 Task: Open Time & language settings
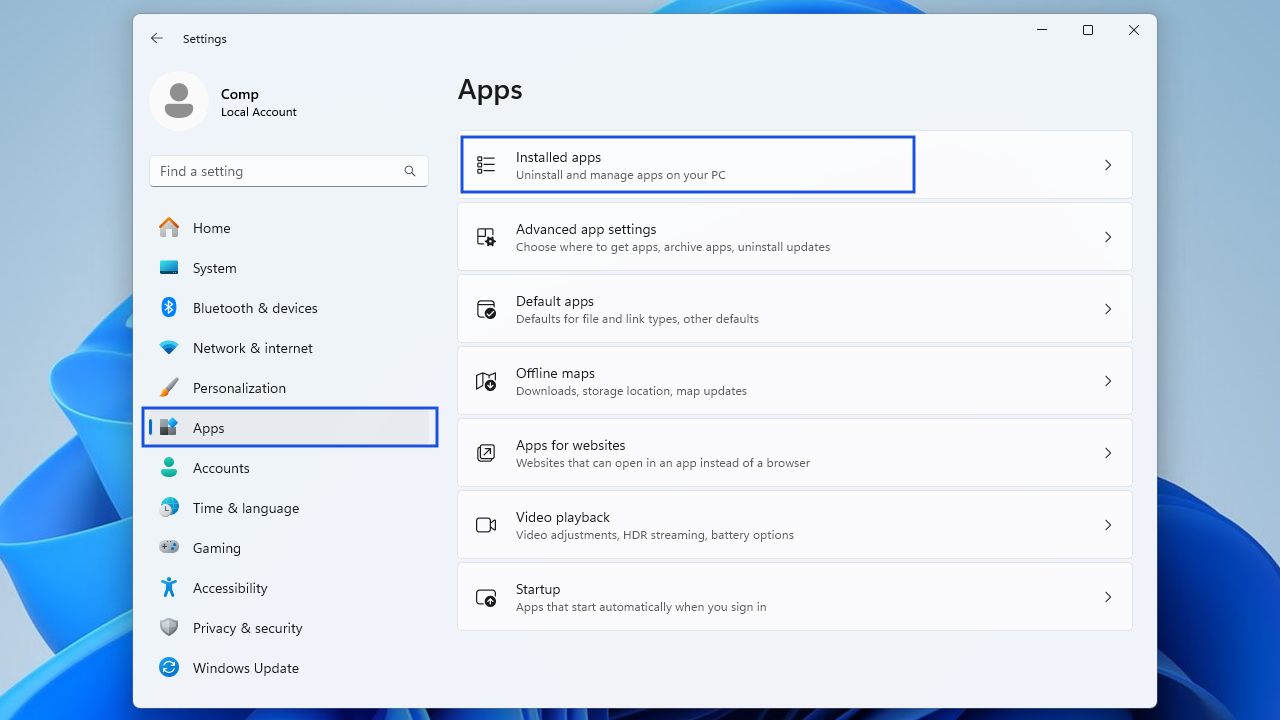(x=289, y=508)
